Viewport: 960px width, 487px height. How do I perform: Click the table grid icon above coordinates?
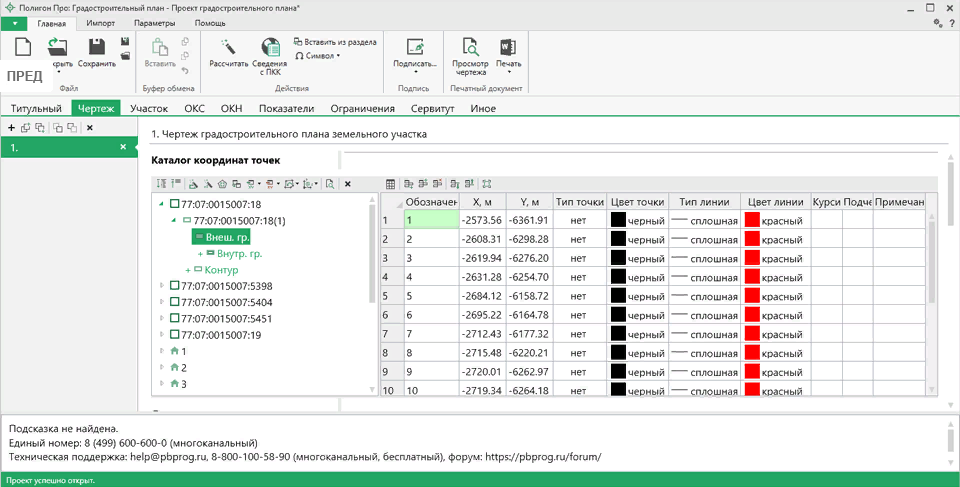[392, 184]
